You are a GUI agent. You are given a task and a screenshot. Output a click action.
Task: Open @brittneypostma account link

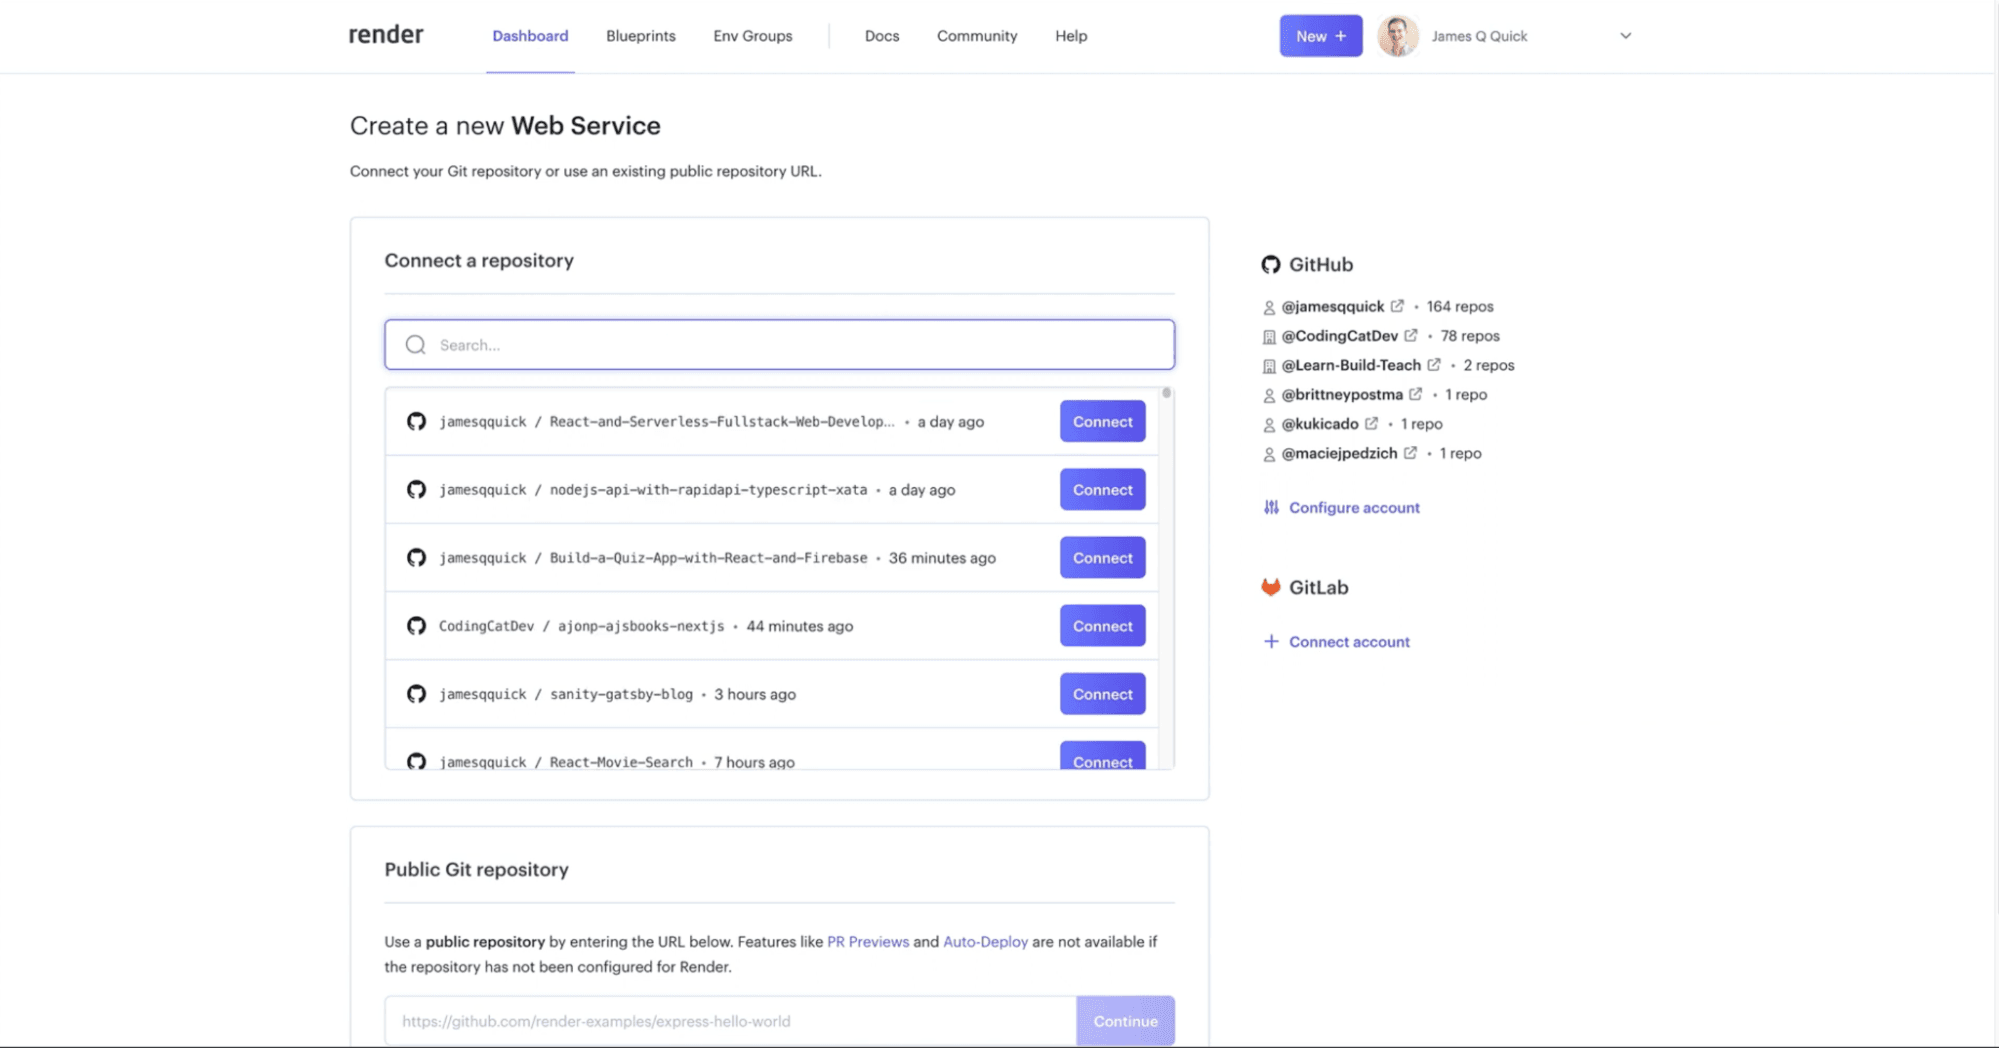point(1342,395)
